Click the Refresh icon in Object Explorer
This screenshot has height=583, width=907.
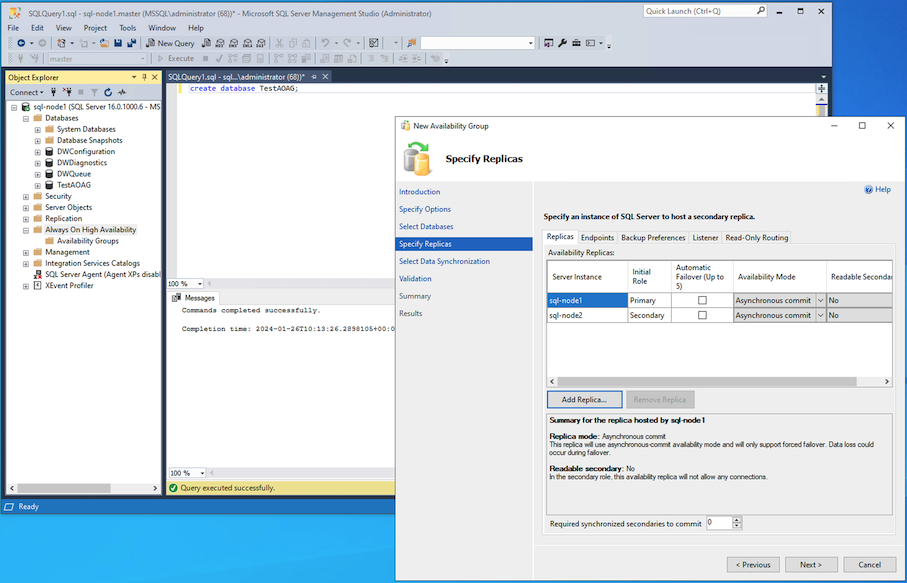(x=108, y=92)
